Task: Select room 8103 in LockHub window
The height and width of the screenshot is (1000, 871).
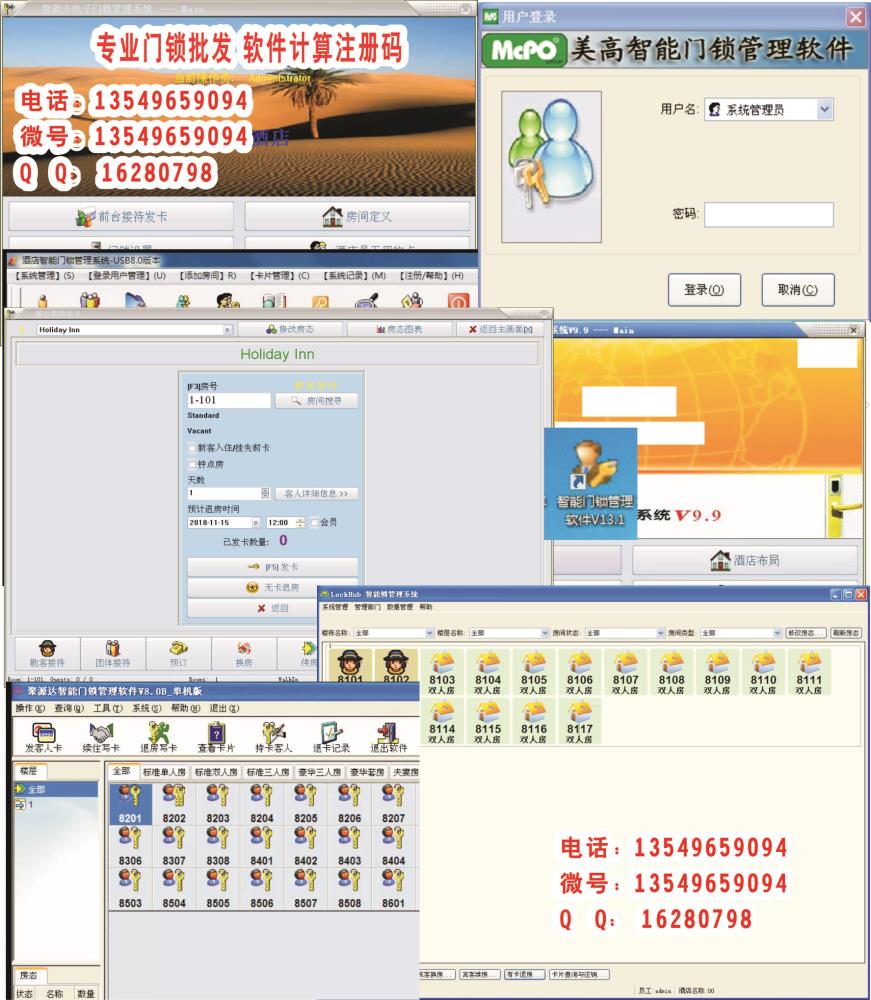Action: [x=442, y=672]
